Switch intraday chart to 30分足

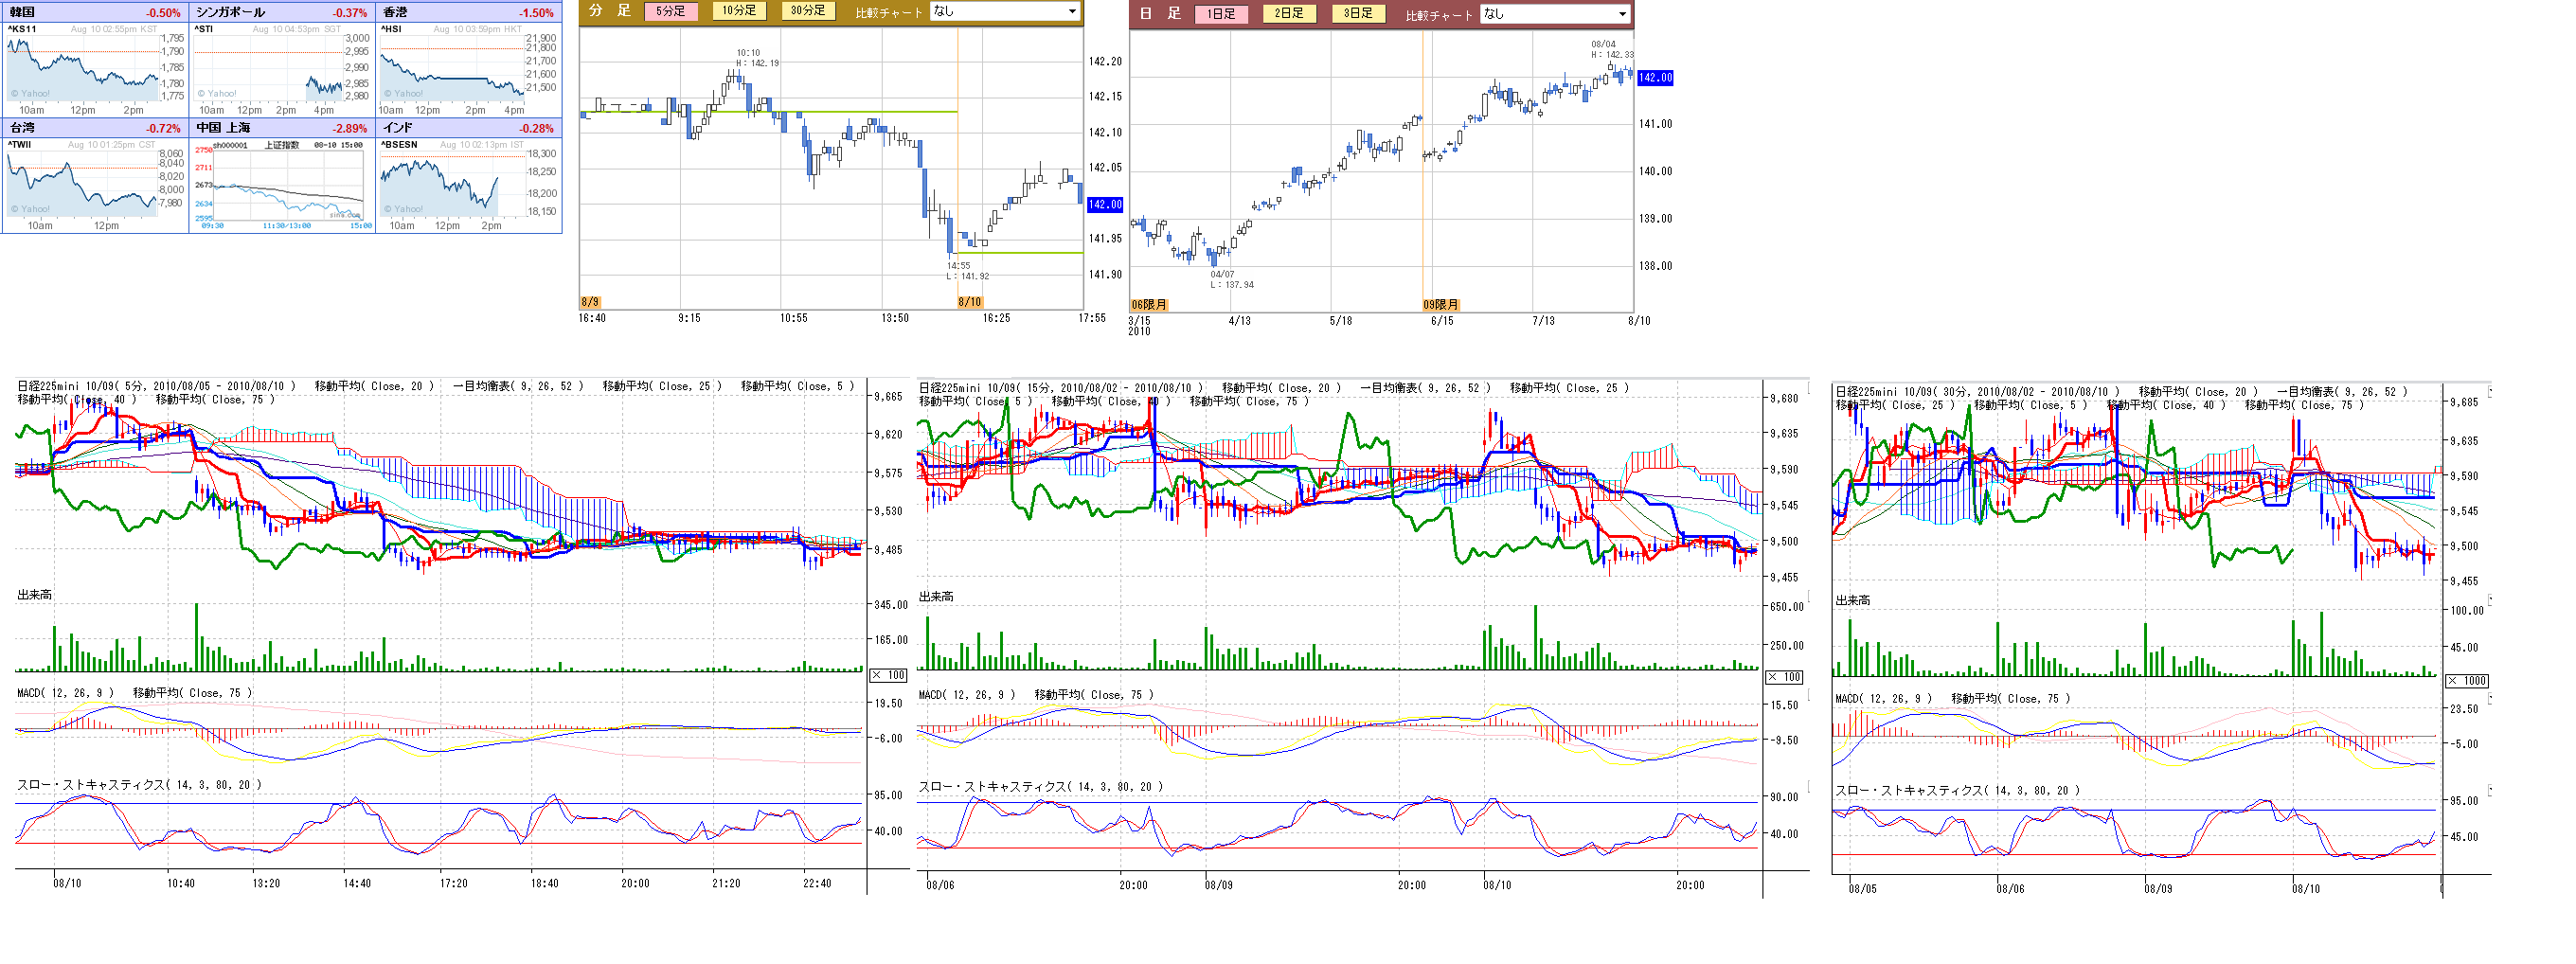click(807, 11)
